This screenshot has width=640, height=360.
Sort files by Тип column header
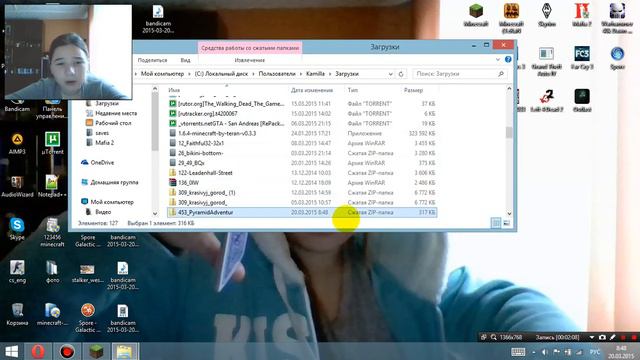coord(353,90)
